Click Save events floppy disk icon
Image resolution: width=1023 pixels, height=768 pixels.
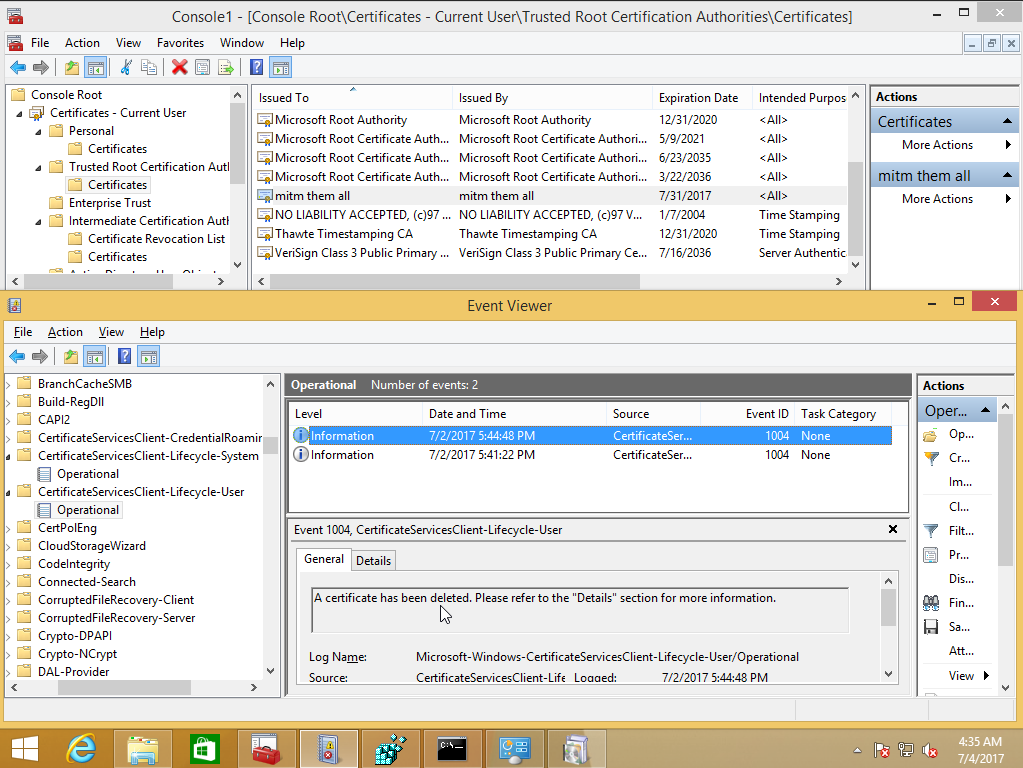point(931,627)
